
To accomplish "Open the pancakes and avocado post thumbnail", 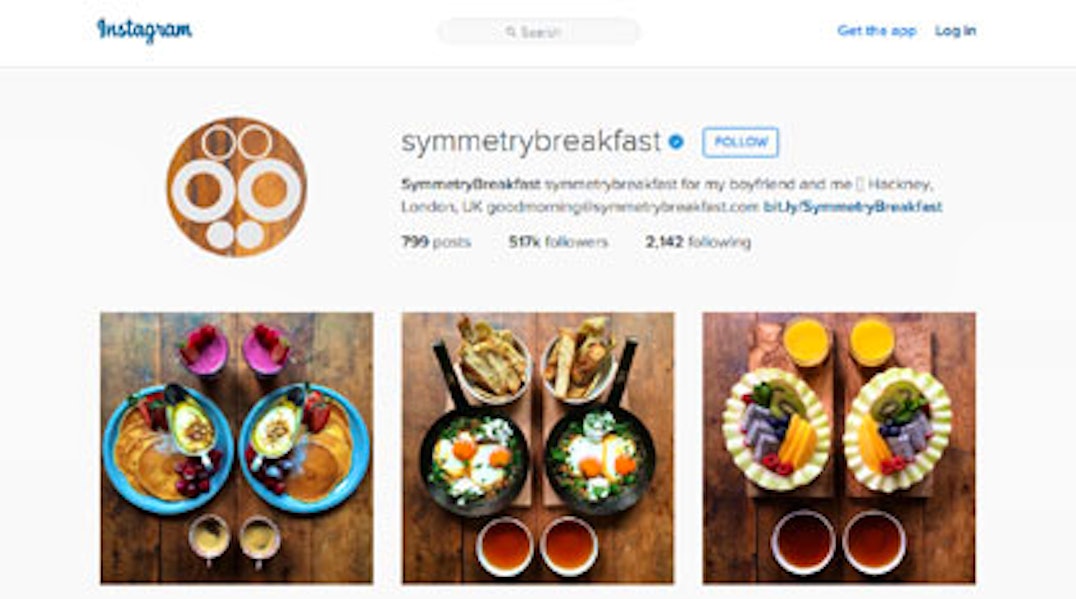I will (237, 448).
